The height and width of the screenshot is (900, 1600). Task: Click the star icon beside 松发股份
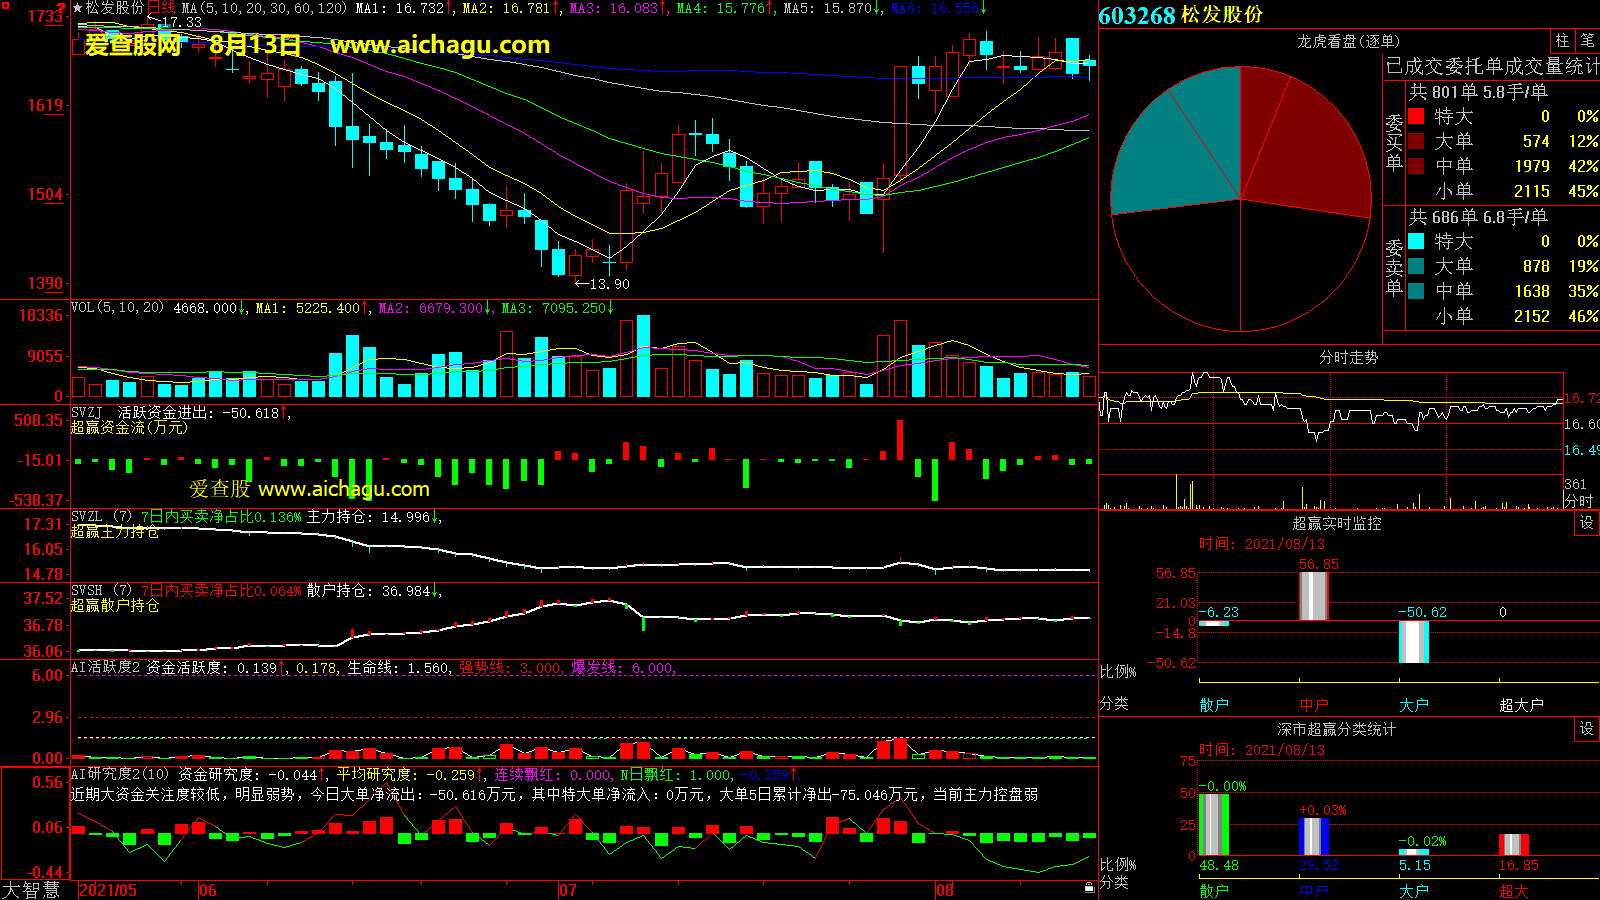coord(78,8)
